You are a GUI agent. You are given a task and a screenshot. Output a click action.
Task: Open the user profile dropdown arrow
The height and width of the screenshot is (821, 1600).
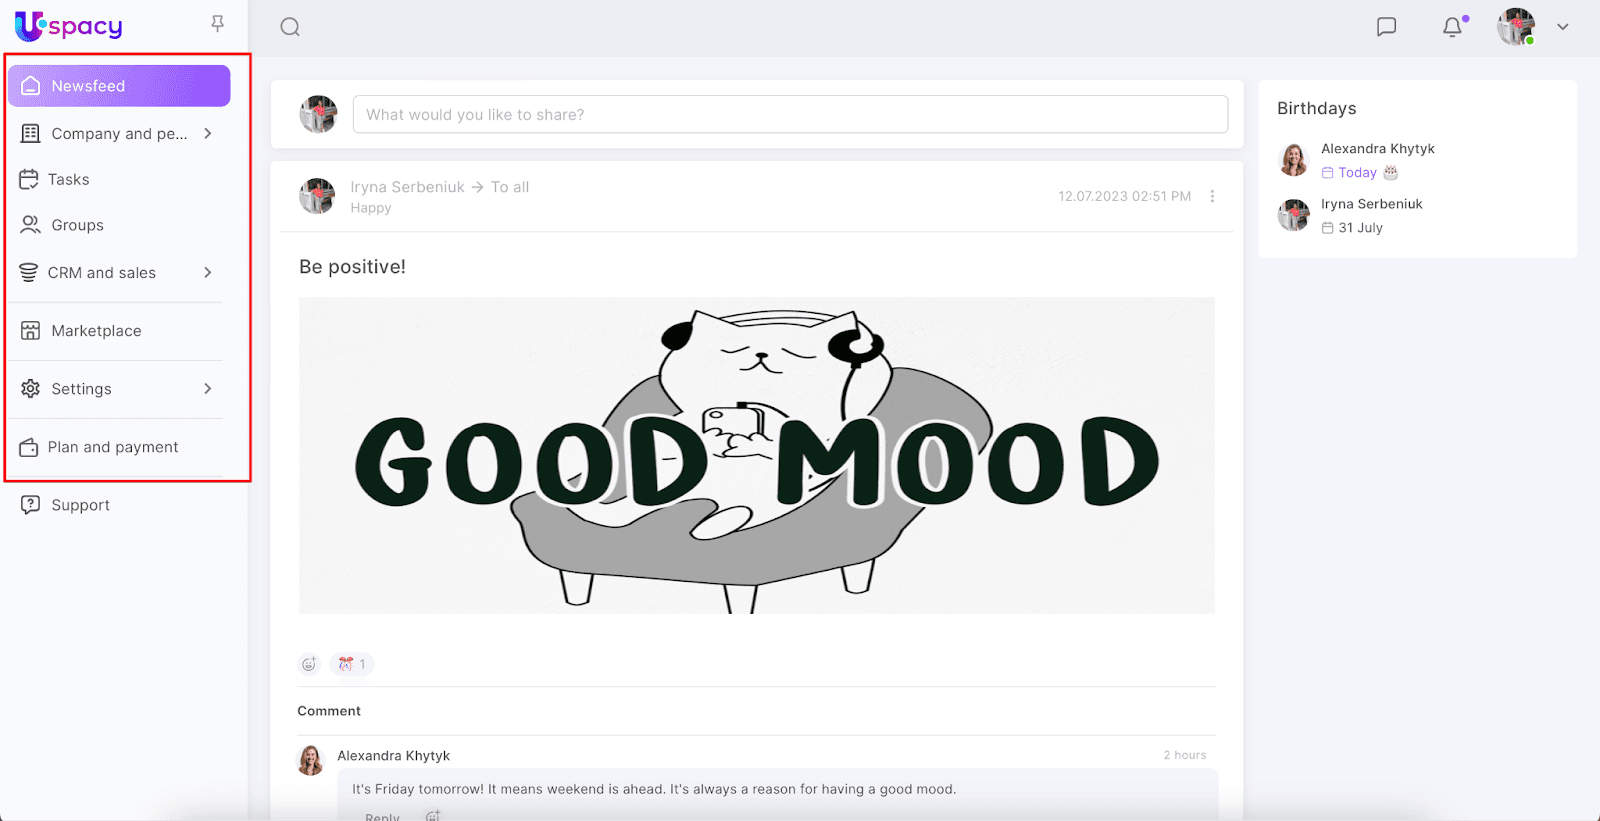coord(1562,27)
